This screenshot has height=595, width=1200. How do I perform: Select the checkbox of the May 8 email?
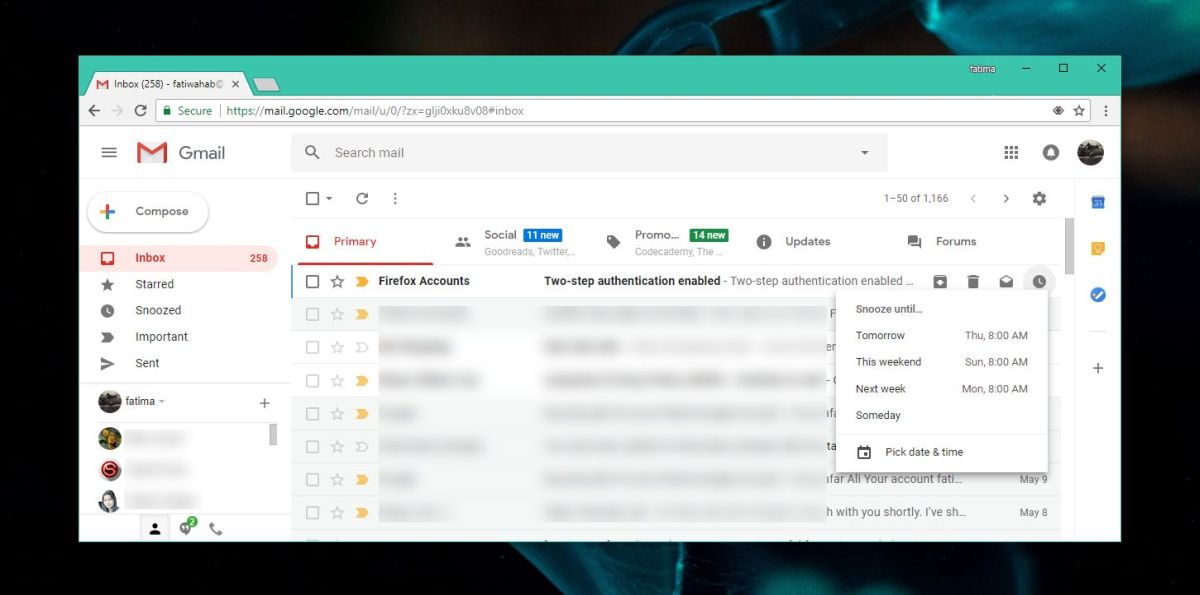(312, 513)
